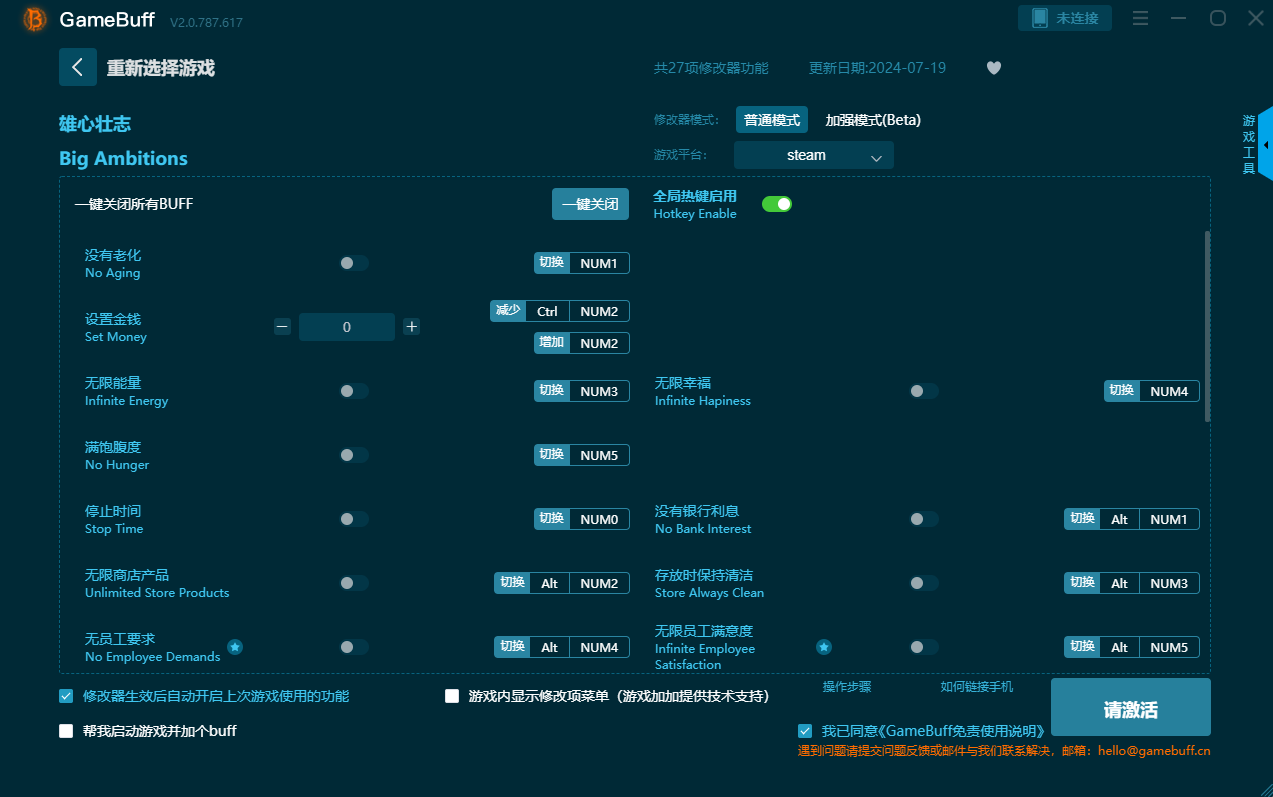
Task: Click the star badge beside No Employee Demands
Action: pyautogui.click(x=235, y=647)
